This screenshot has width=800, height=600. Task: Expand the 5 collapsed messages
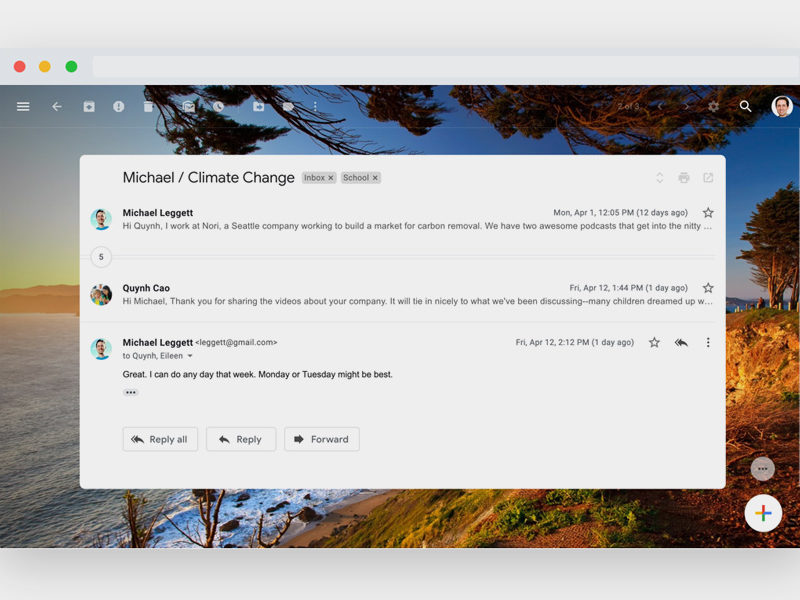(x=101, y=257)
